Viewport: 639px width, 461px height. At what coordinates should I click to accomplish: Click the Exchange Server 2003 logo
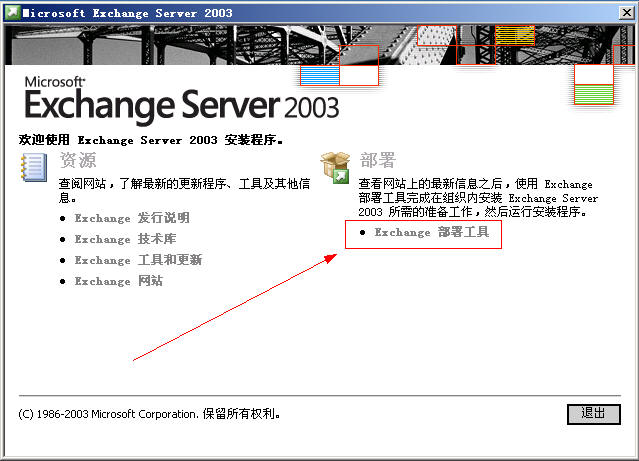(182, 100)
